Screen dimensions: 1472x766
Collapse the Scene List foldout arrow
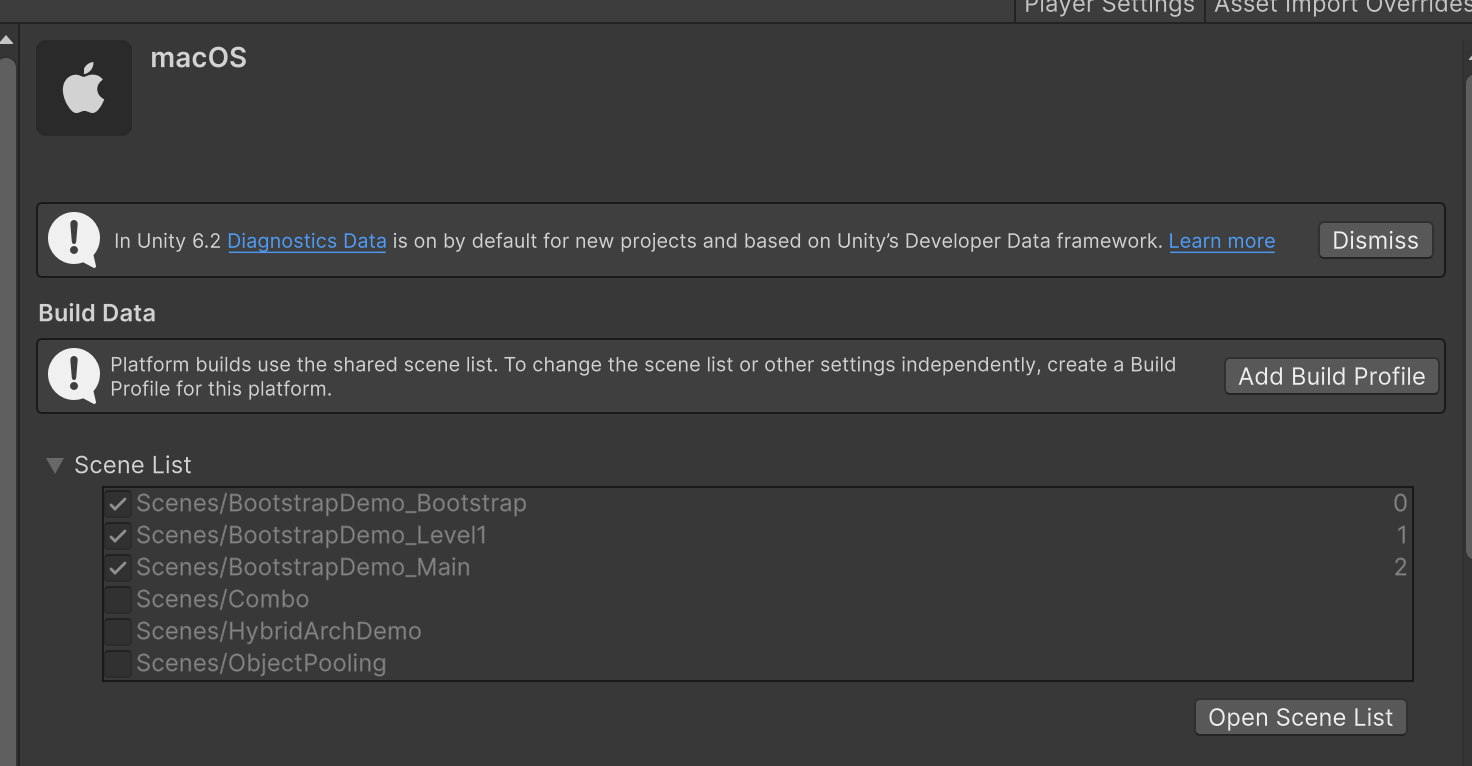(x=55, y=465)
